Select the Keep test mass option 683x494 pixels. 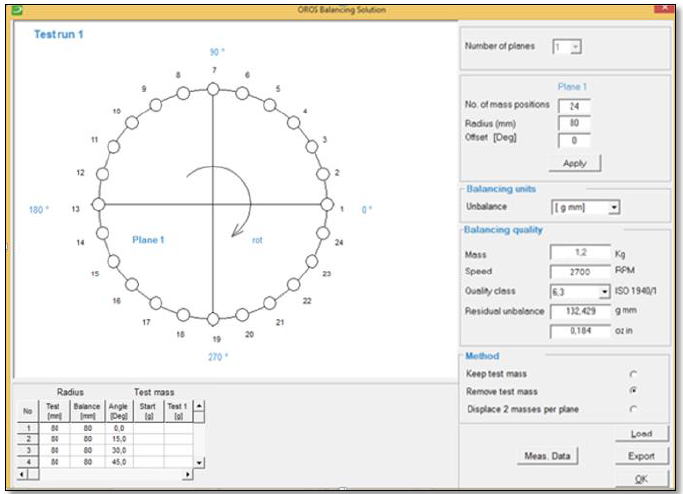(x=633, y=374)
